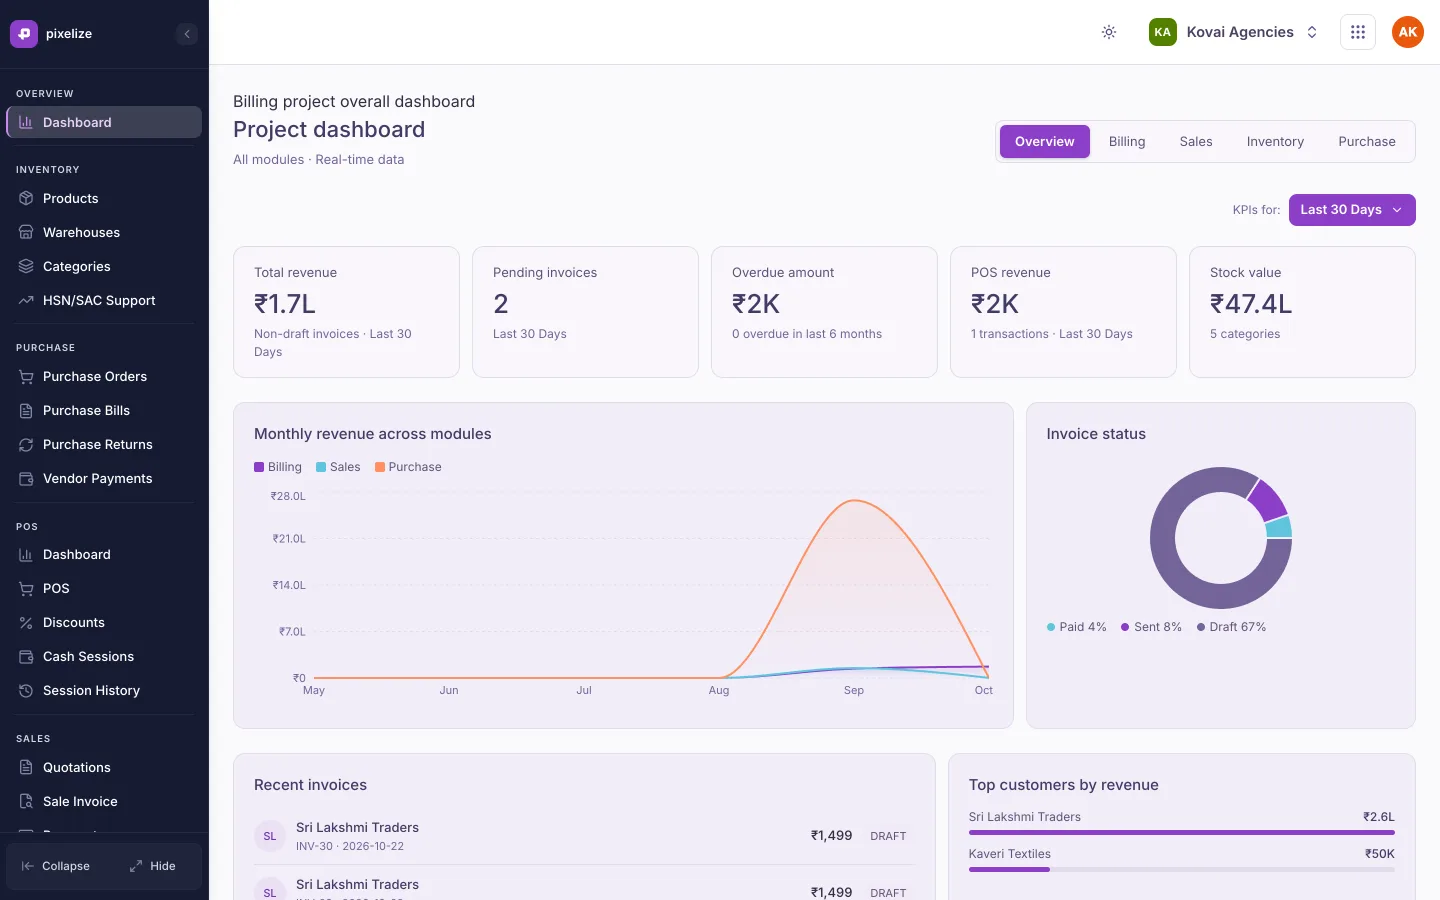This screenshot has height=900, width=1440.
Task: Click the POS Dashboard chart icon
Action: (26, 554)
